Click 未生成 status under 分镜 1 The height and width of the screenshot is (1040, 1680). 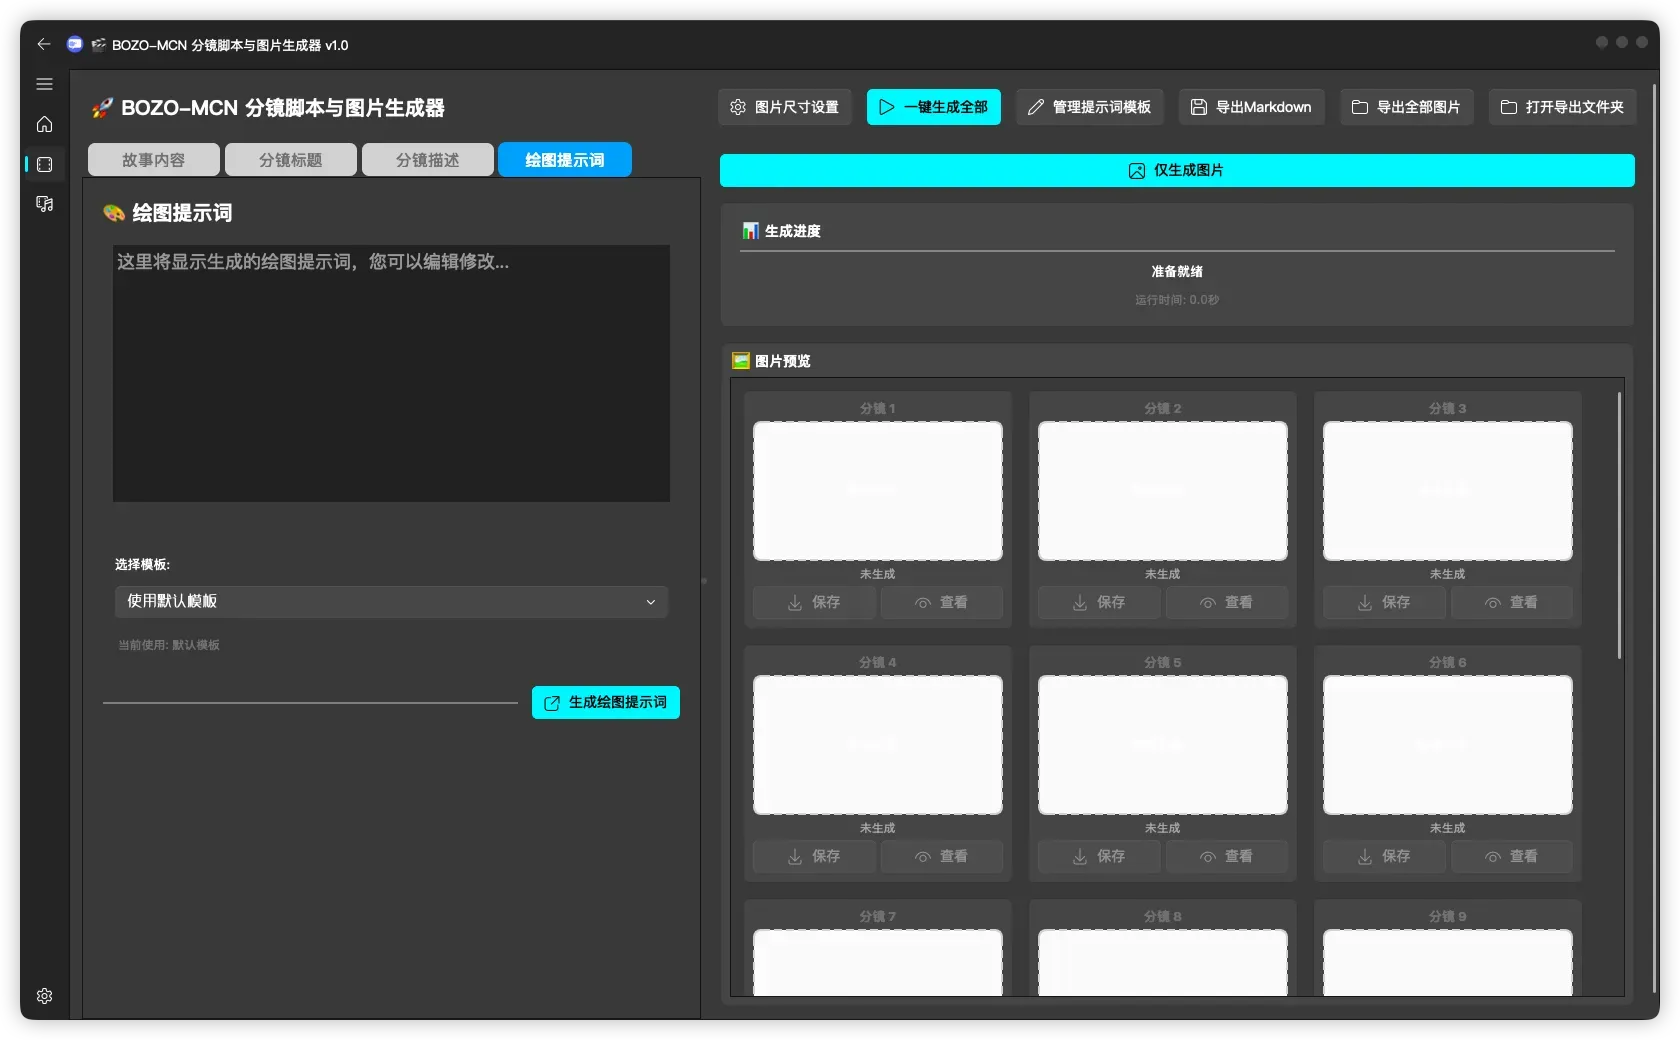point(878,574)
